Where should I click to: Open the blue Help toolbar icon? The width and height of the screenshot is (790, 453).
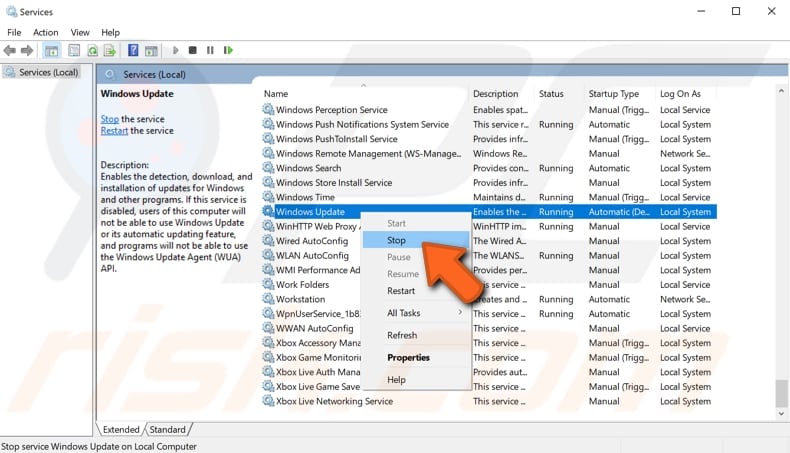coord(133,50)
